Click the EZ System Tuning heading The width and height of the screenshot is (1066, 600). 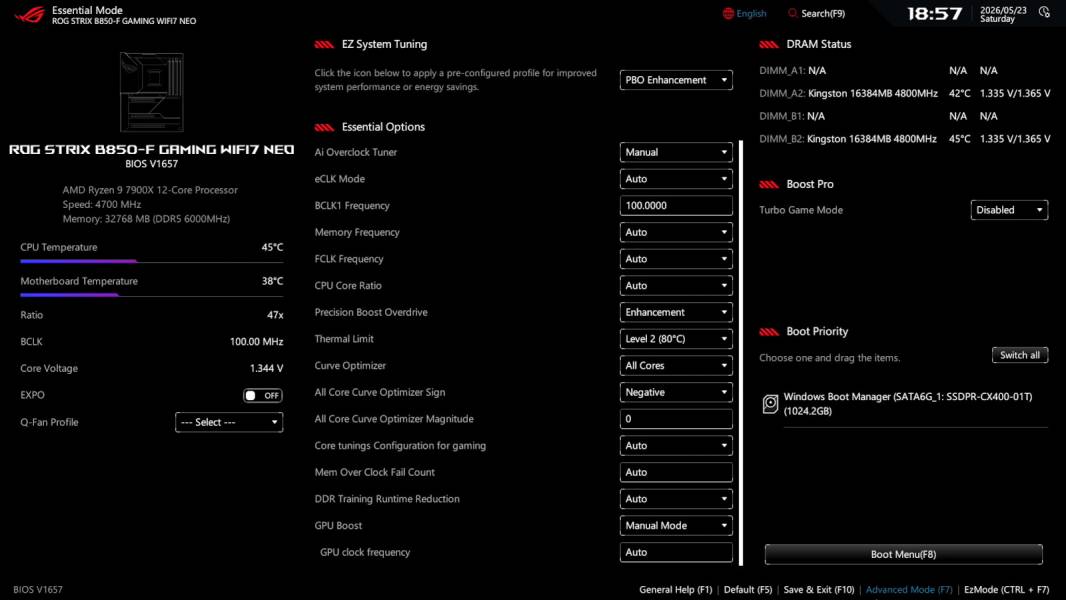click(x=384, y=44)
